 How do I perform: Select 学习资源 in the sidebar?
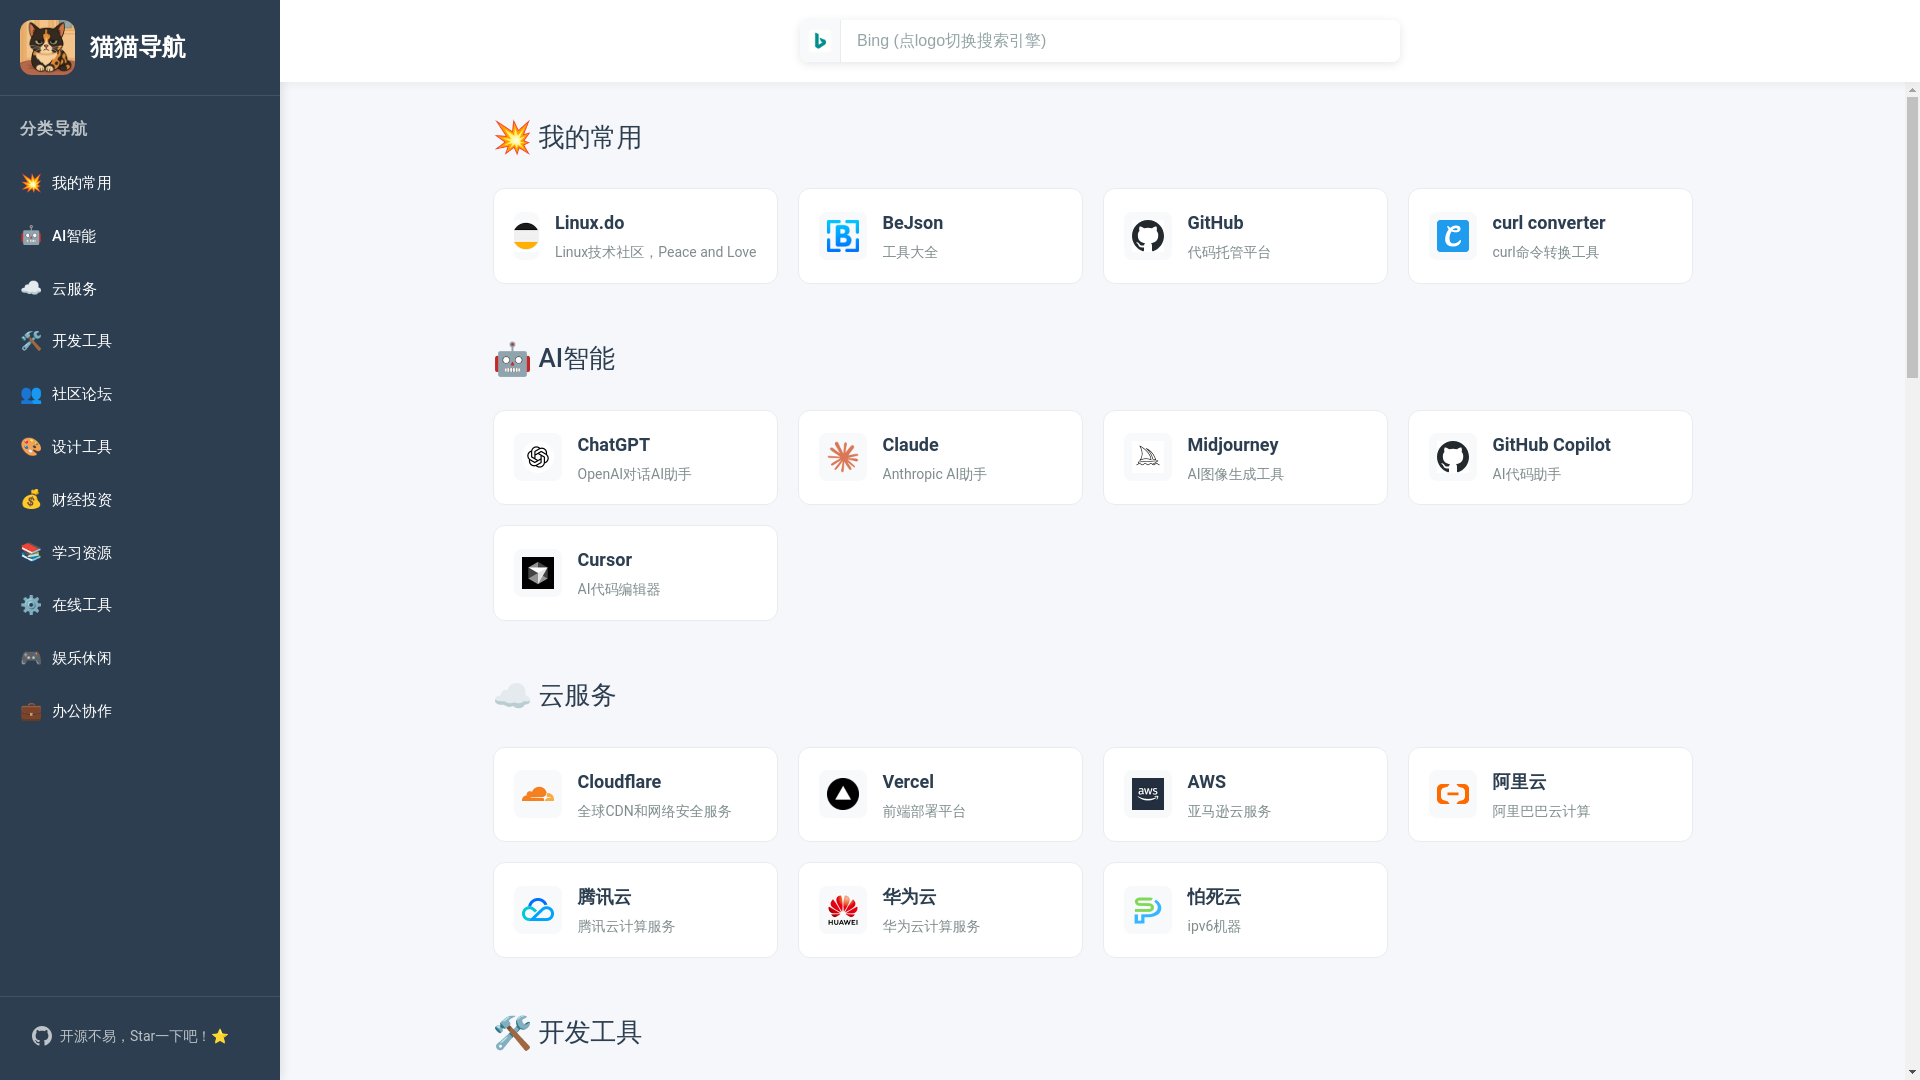pos(140,553)
